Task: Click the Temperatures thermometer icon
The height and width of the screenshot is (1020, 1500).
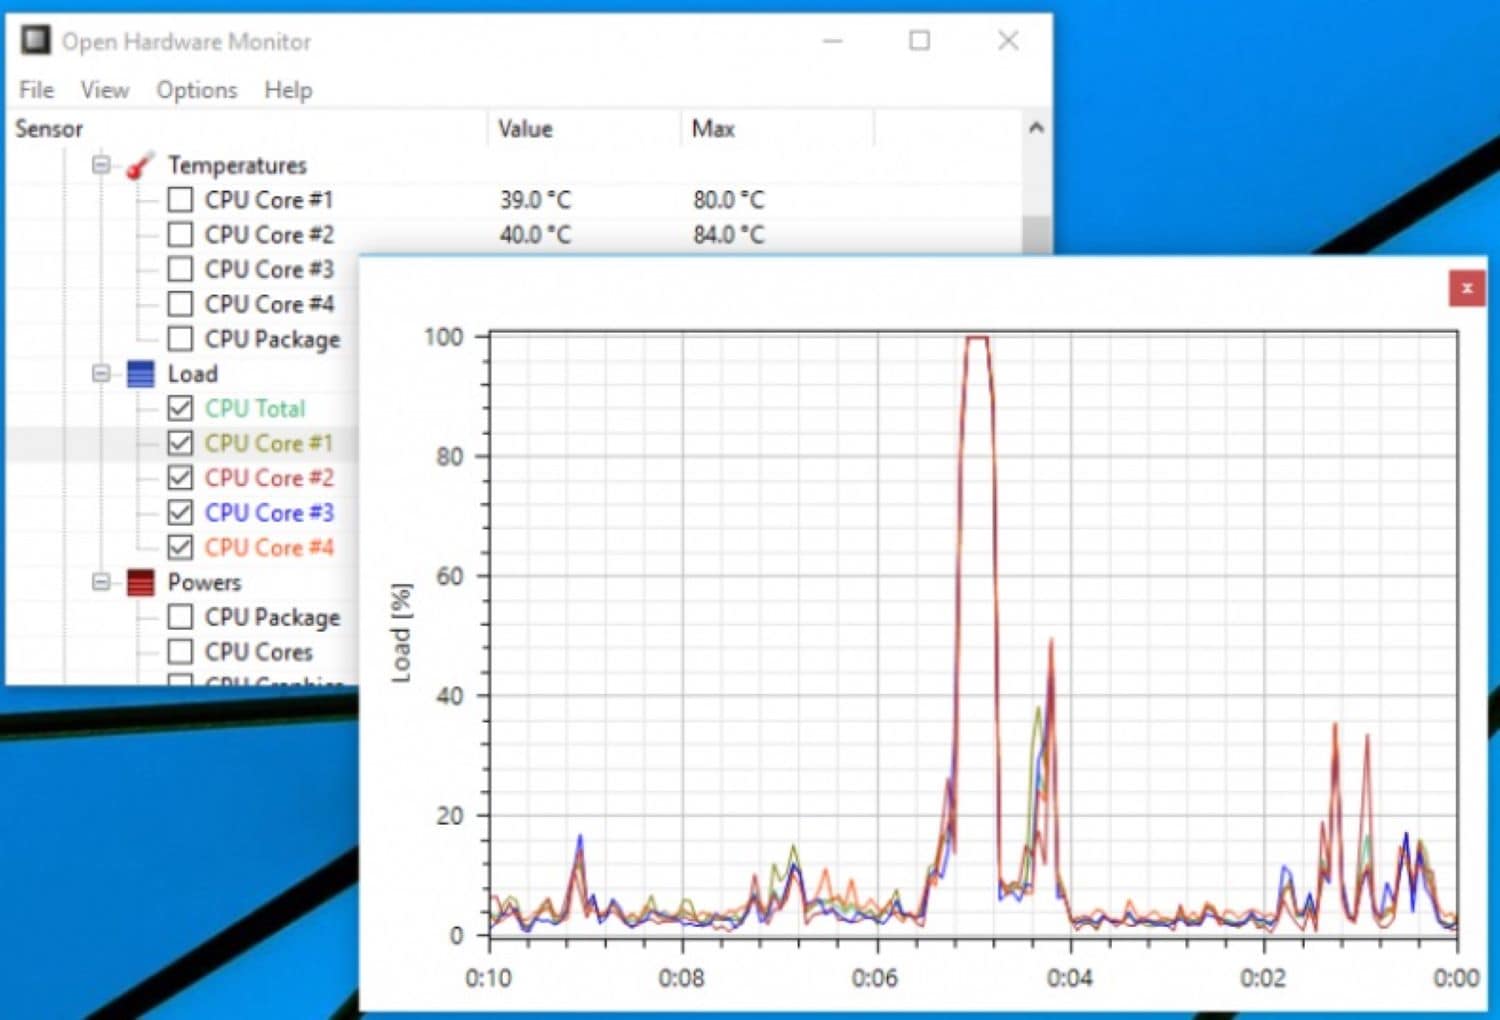Action: pyautogui.click(x=140, y=165)
